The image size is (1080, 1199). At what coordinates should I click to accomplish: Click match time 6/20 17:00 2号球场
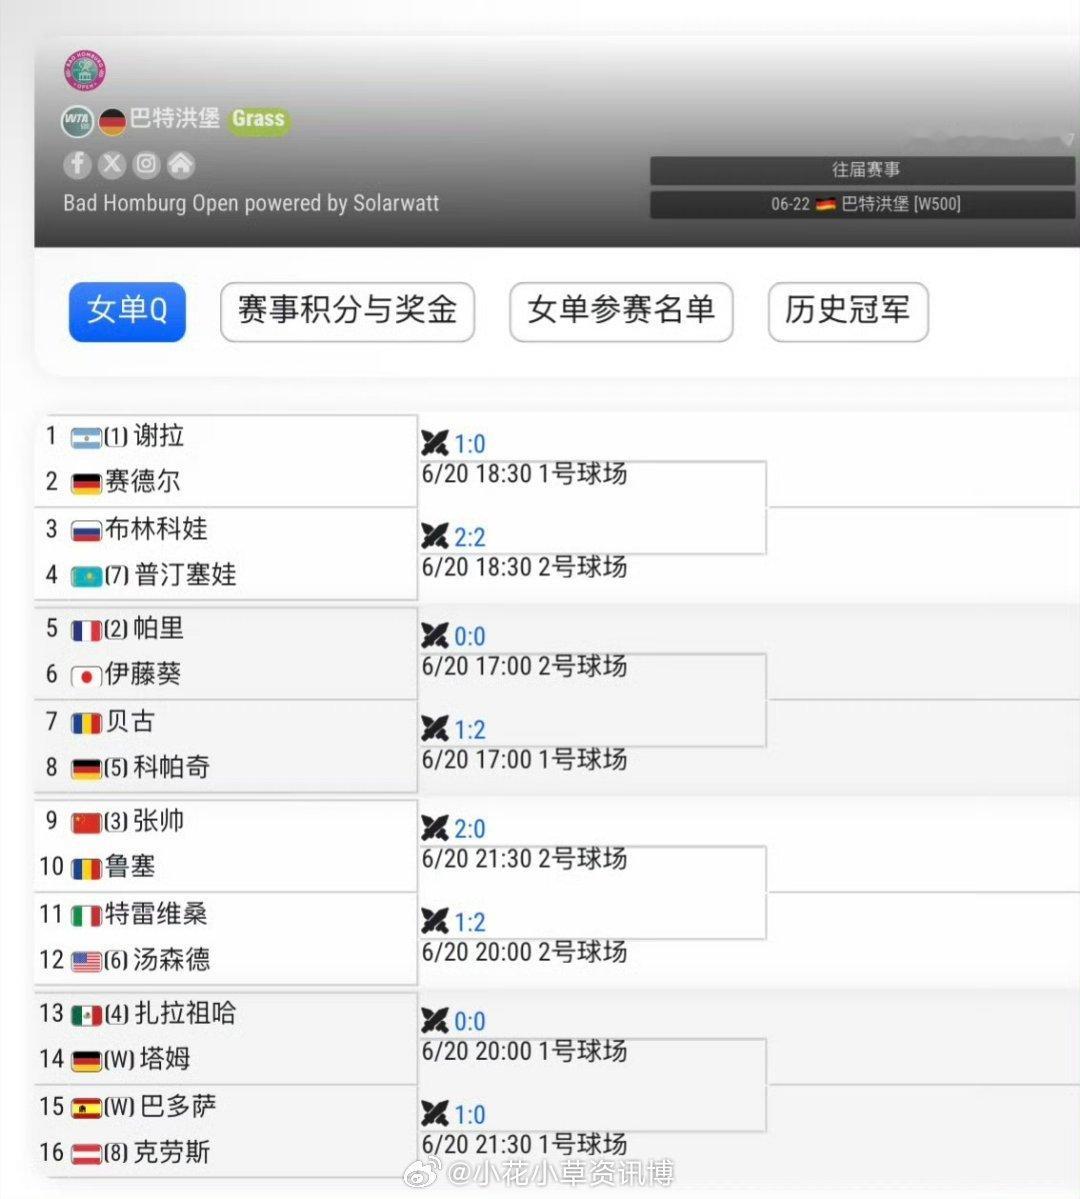[525, 668]
